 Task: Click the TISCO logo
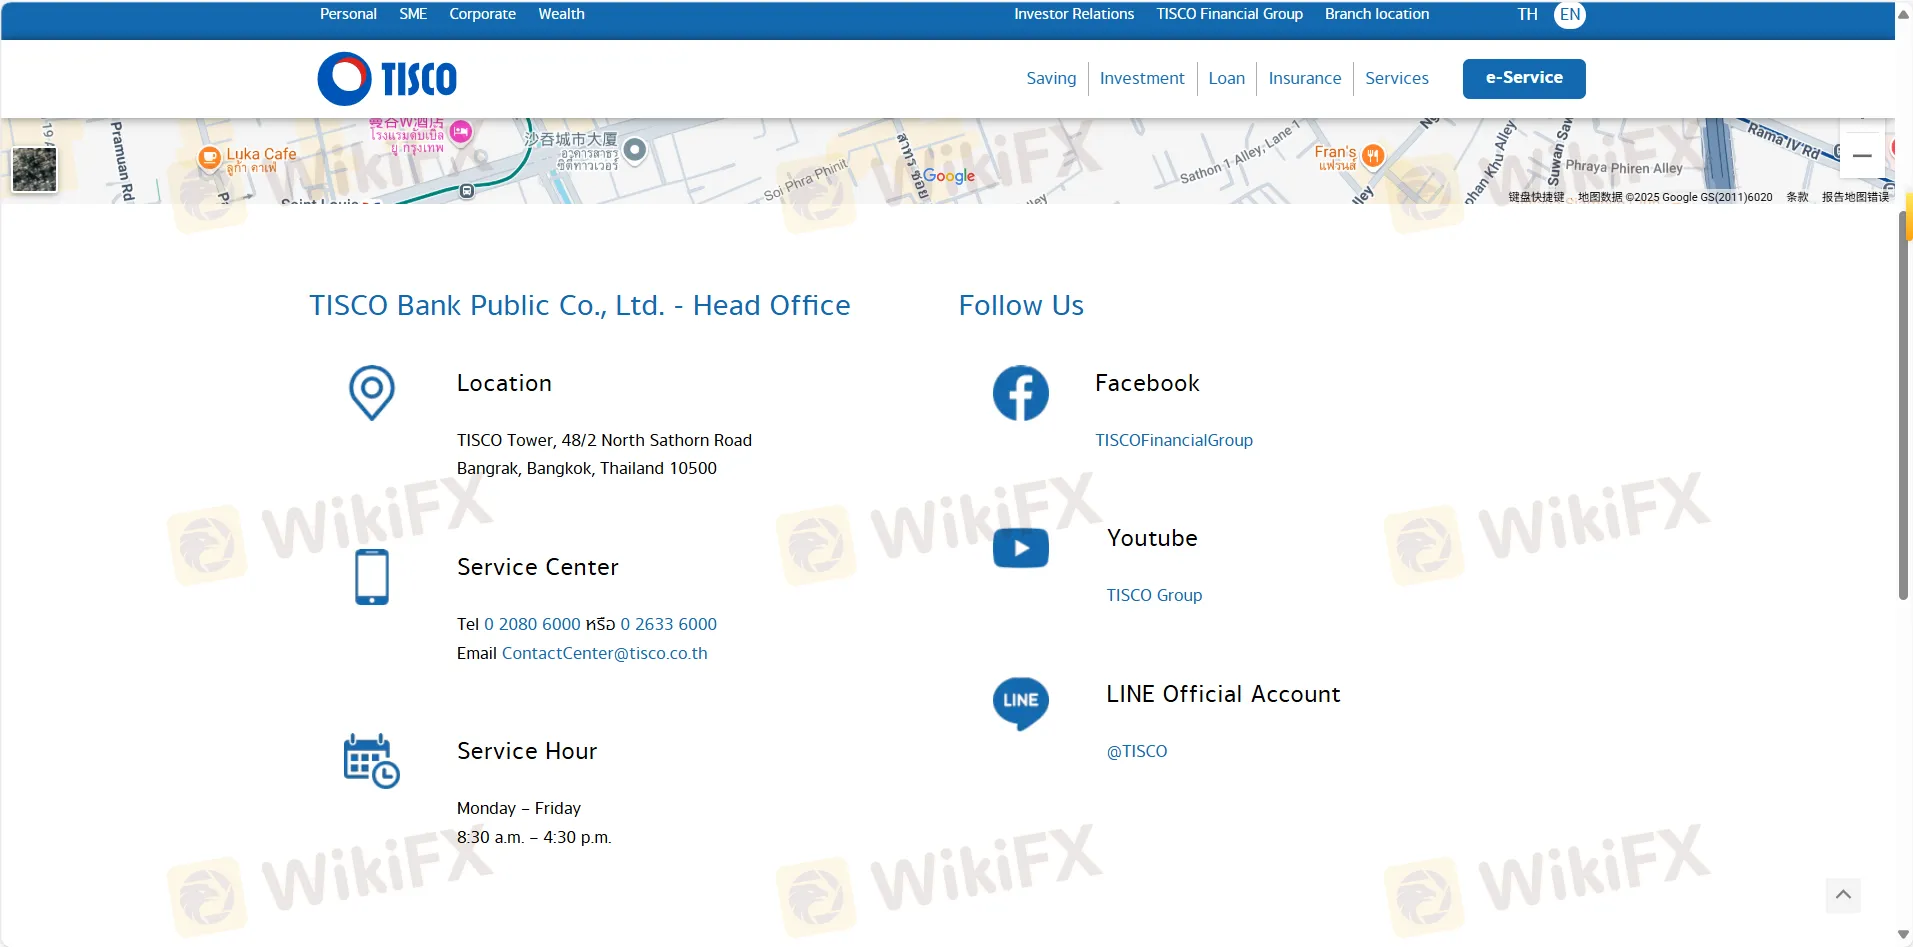coord(386,78)
